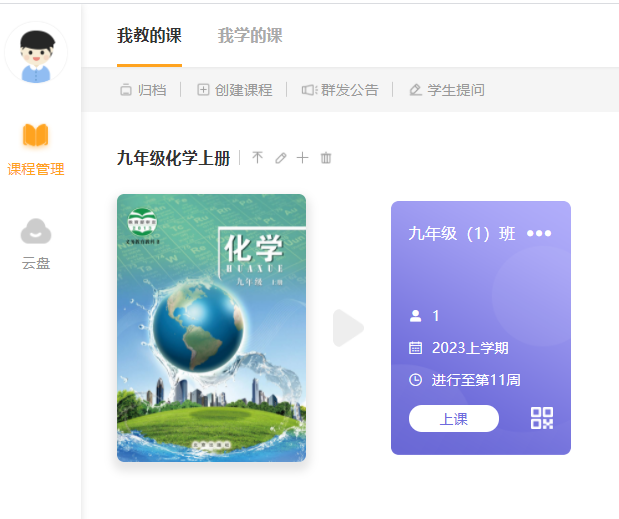Click the pencil icon to edit course
Viewport: 619px width, 519px height.
click(281, 158)
